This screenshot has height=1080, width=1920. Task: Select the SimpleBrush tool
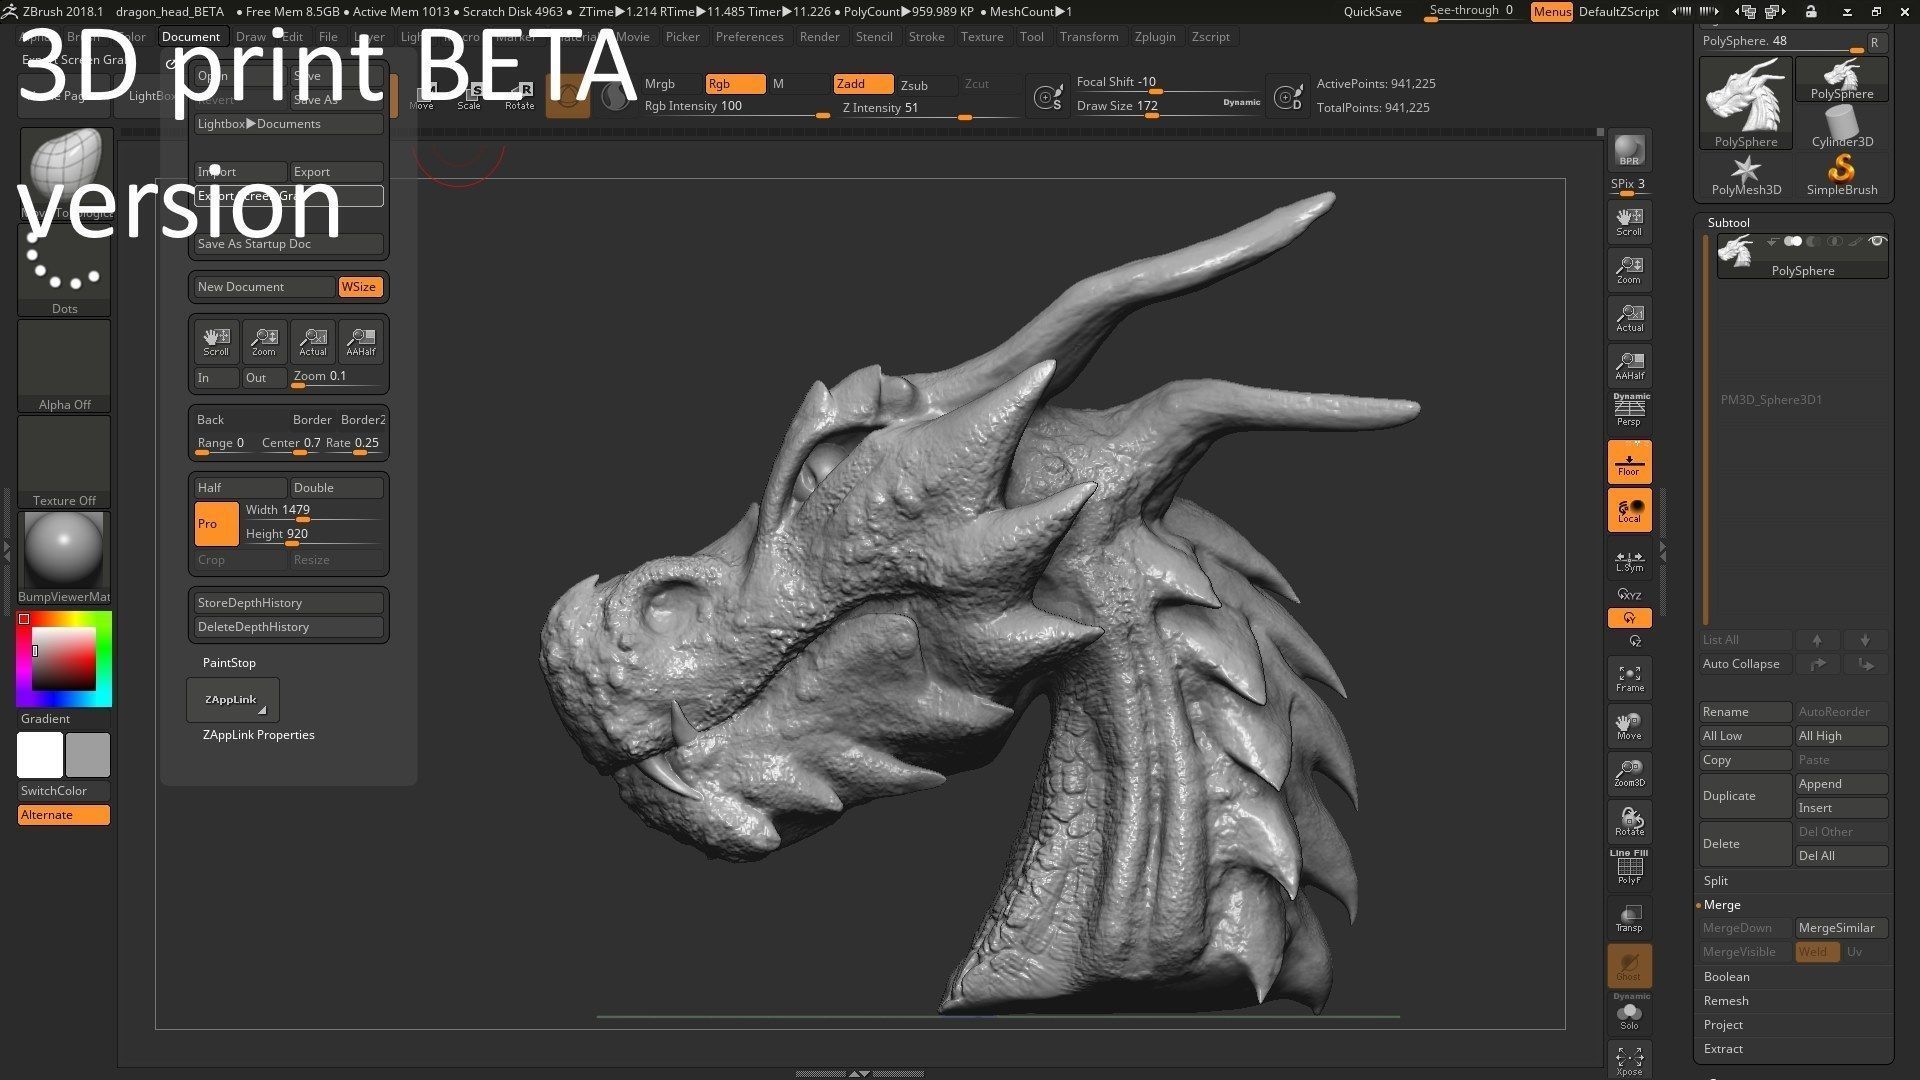point(1842,175)
